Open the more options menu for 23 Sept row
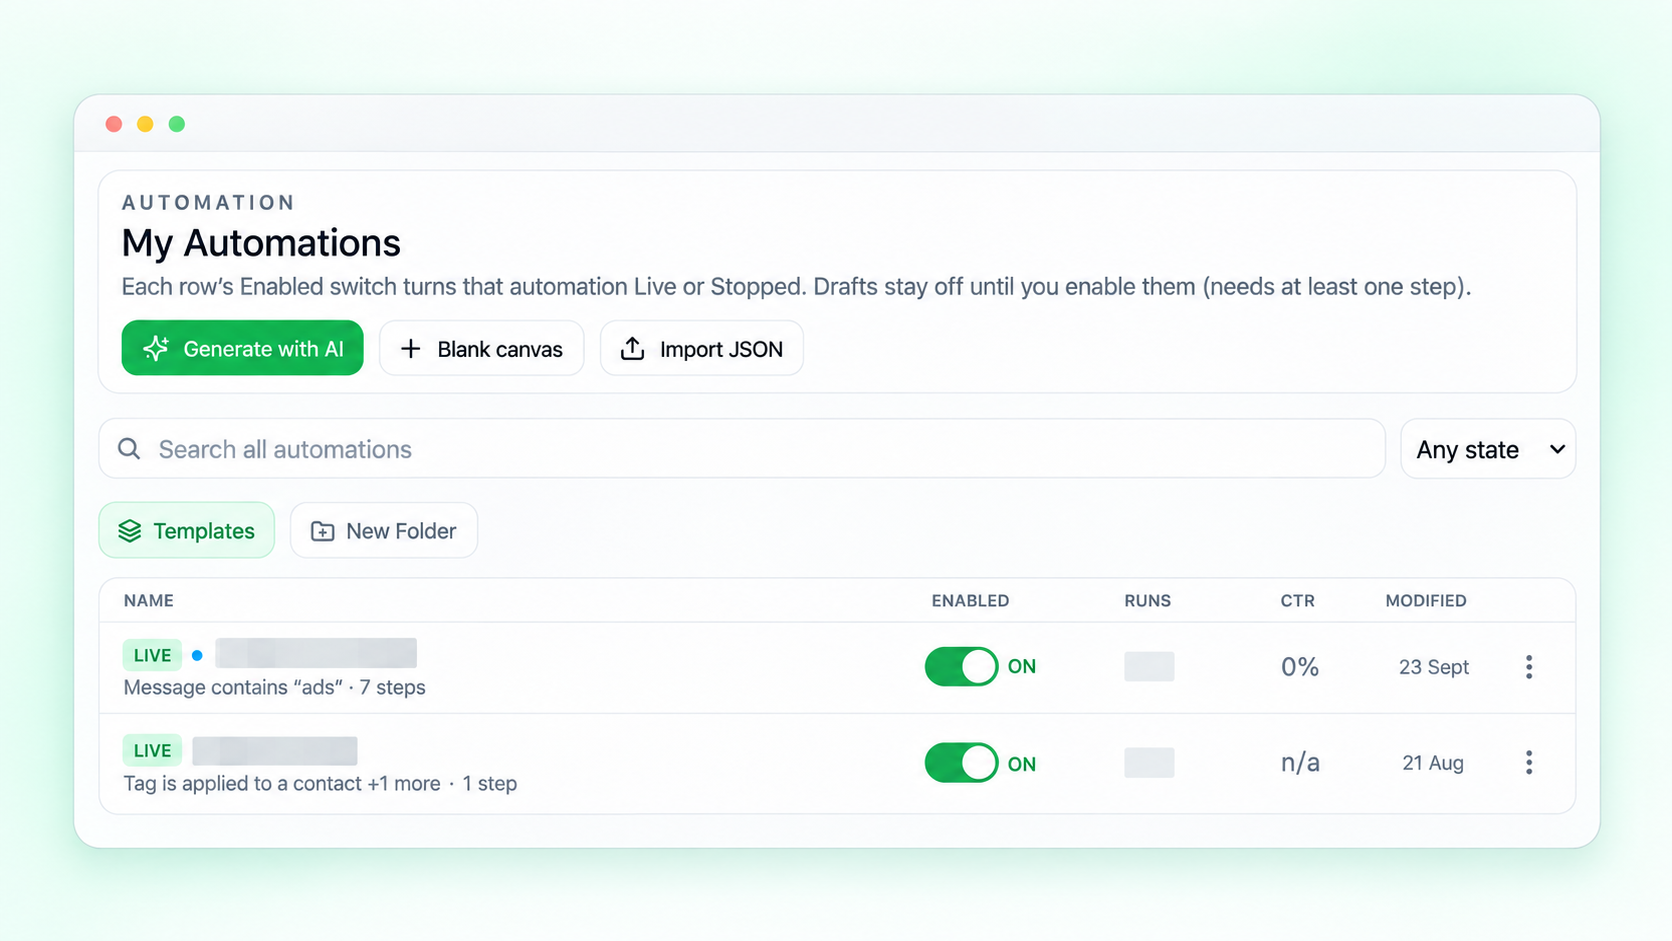1672x941 pixels. coord(1529,667)
